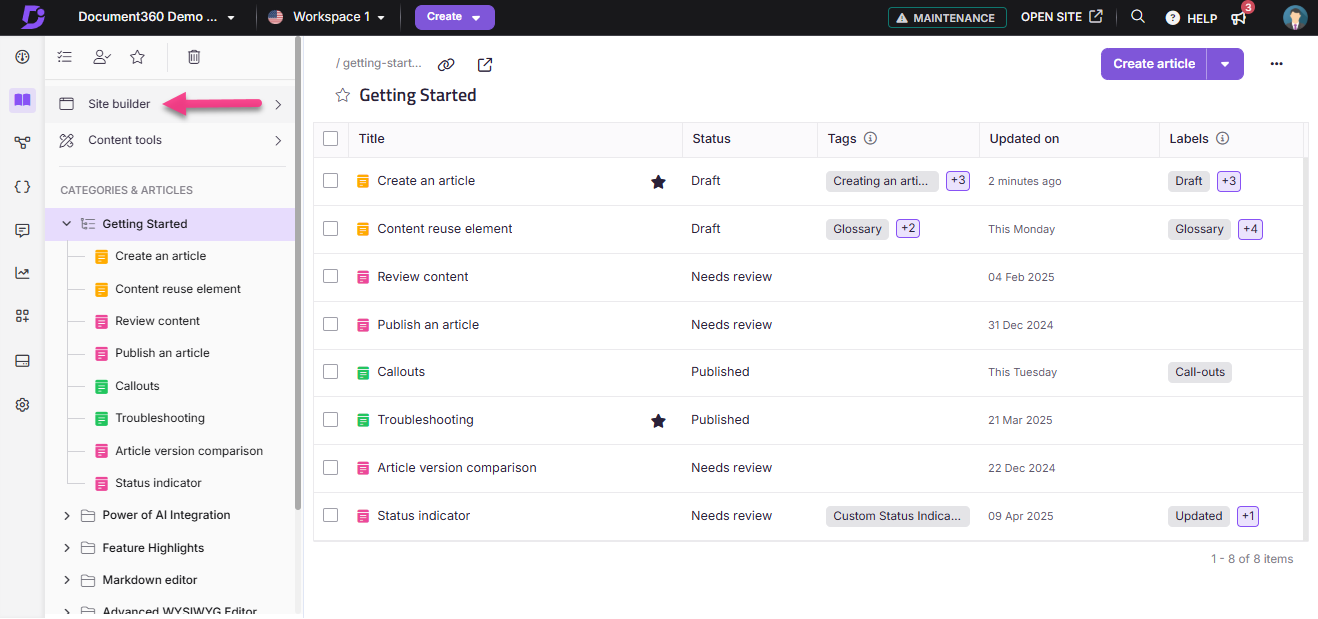1318x619 pixels.
Task: Expand the Power of AI Integration folder
Action: click(x=67, y=516)
